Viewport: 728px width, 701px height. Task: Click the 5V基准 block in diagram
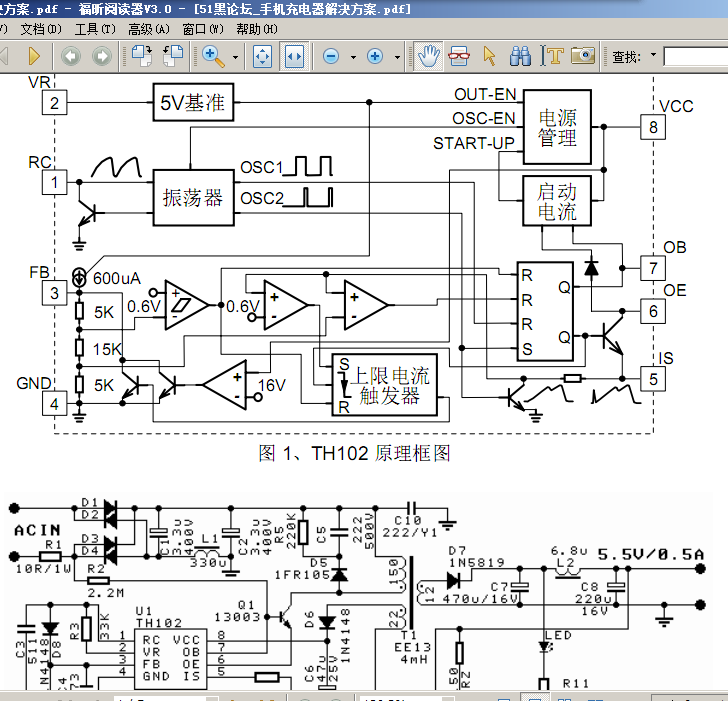pos(193,102)
